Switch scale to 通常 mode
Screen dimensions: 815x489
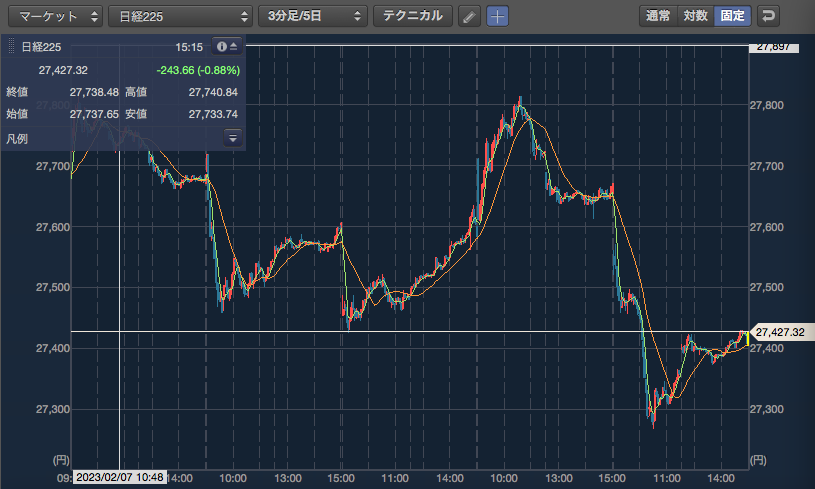click(659, 16)
